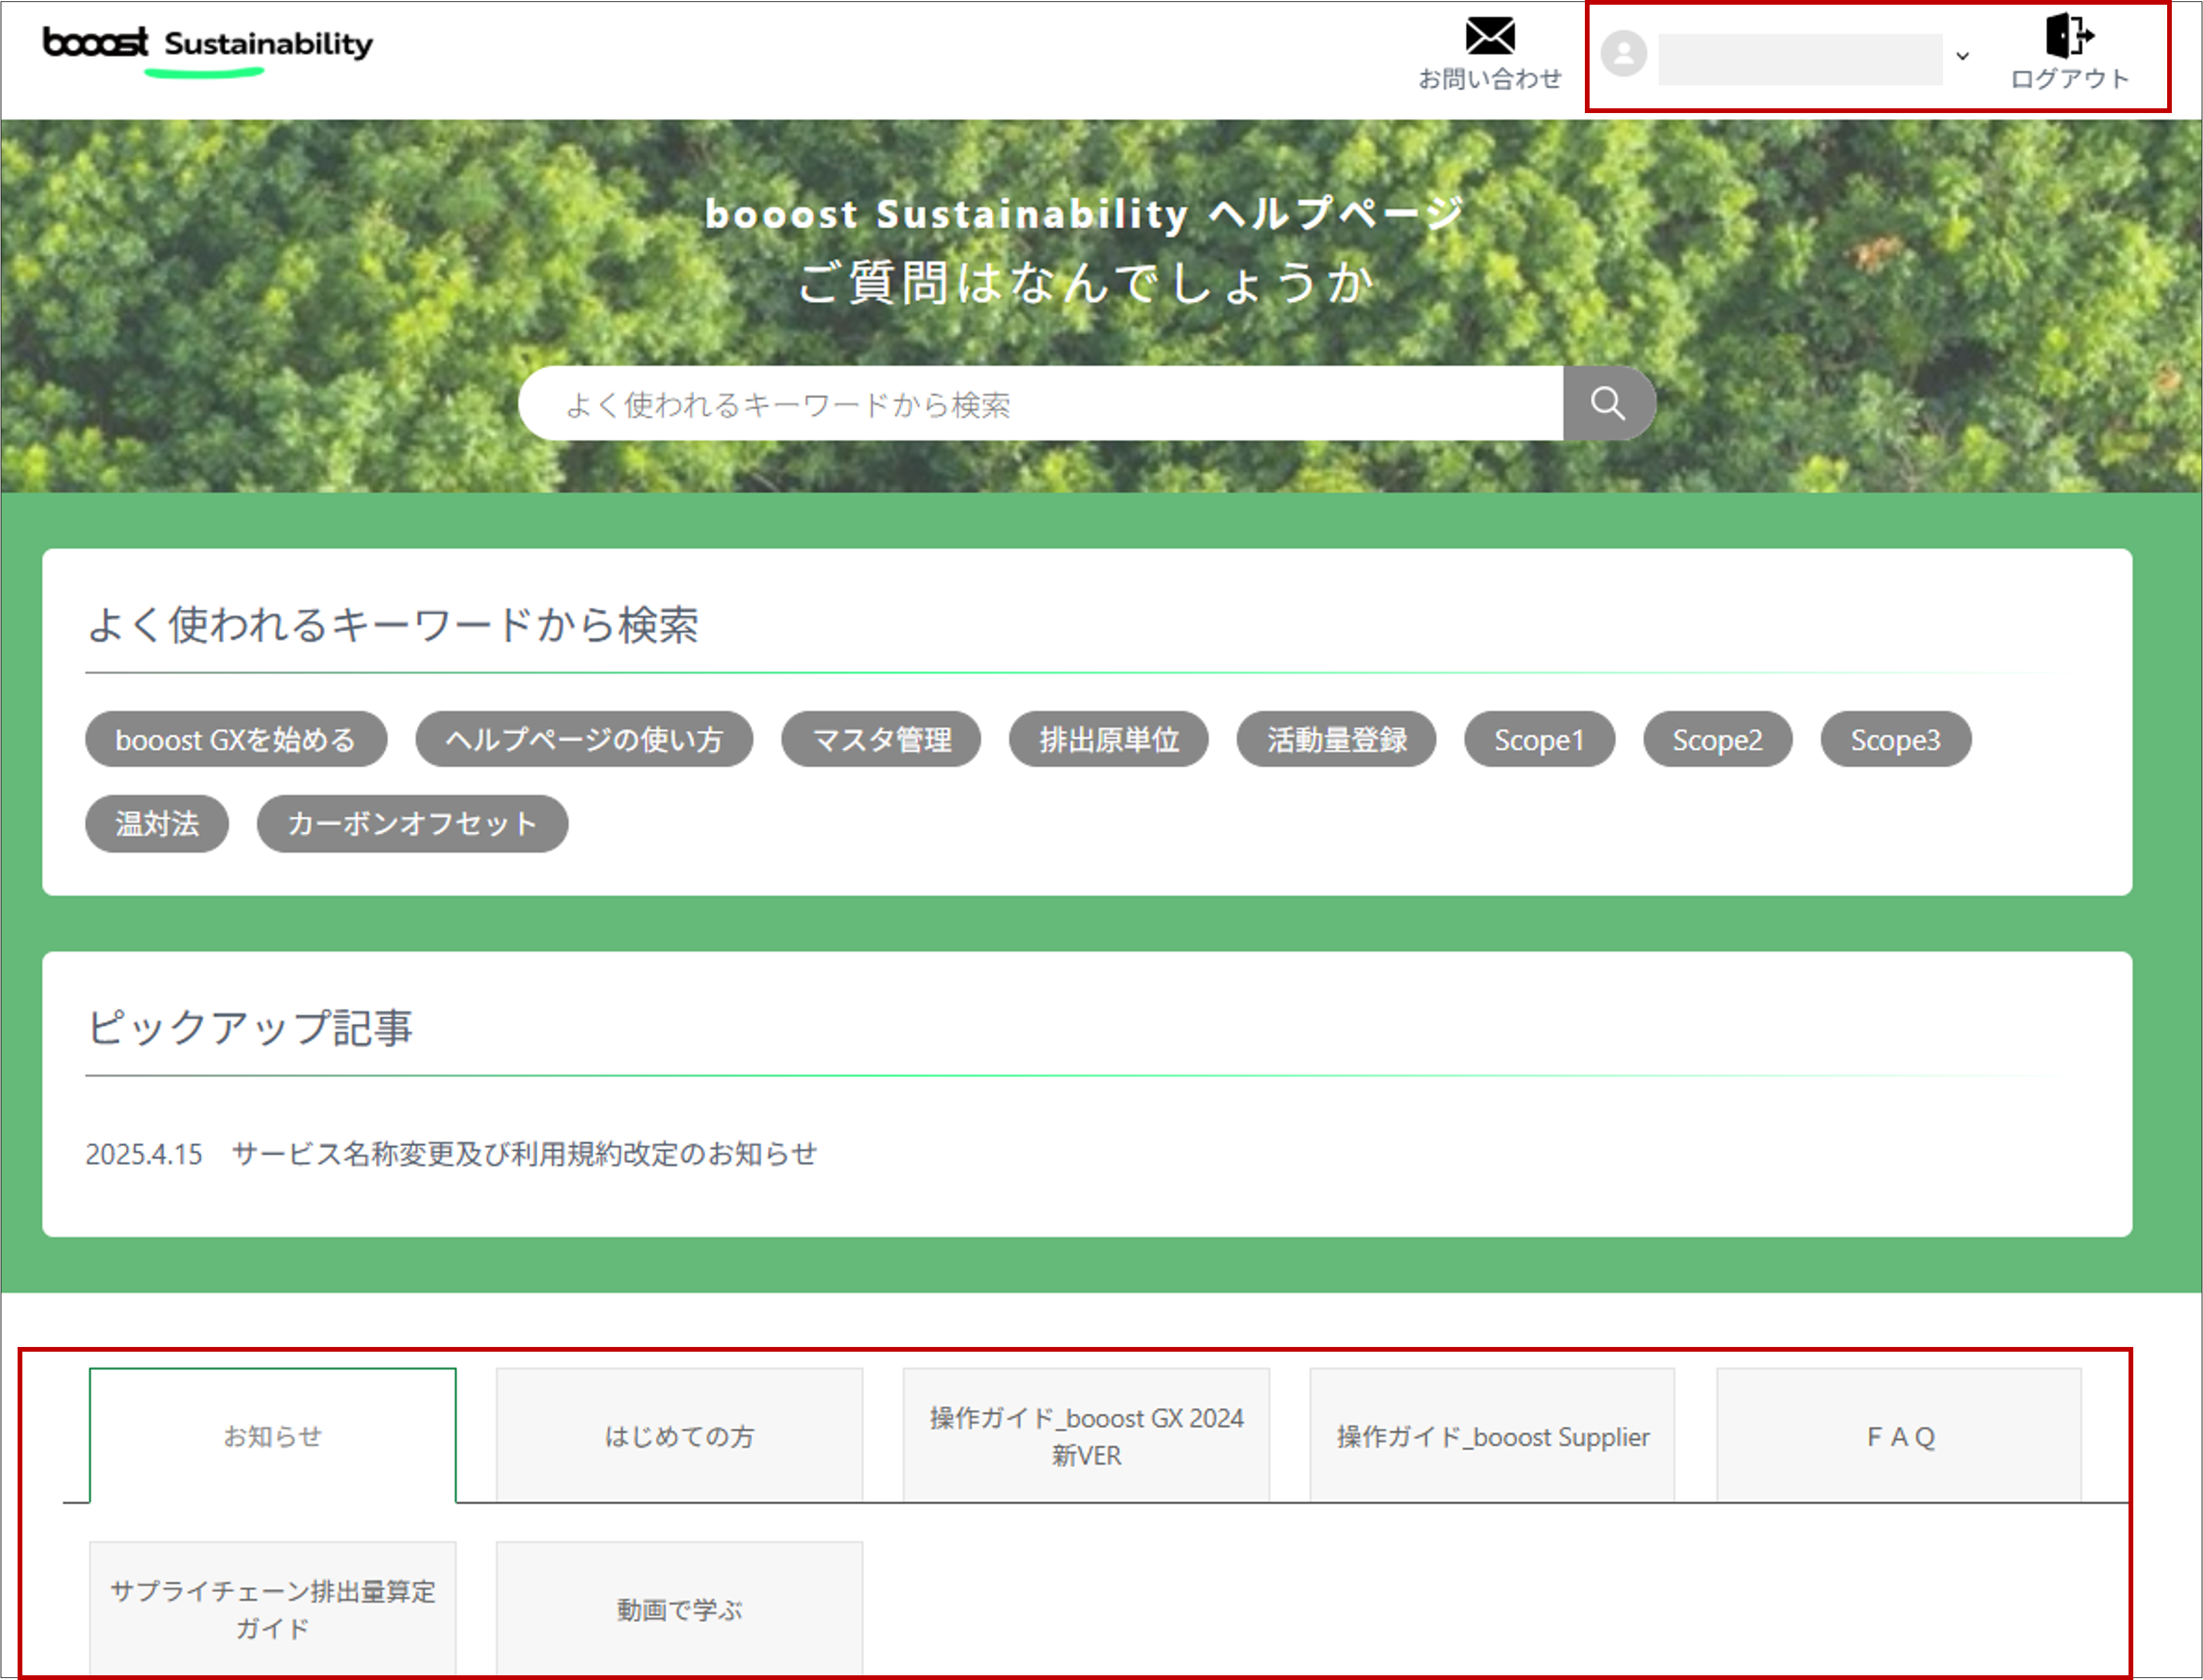This screenshot has width=2203, height=1680.
Task: Open 操作ガイド_booost GX 2024 新VER tab
Action: [1087, 1436]
